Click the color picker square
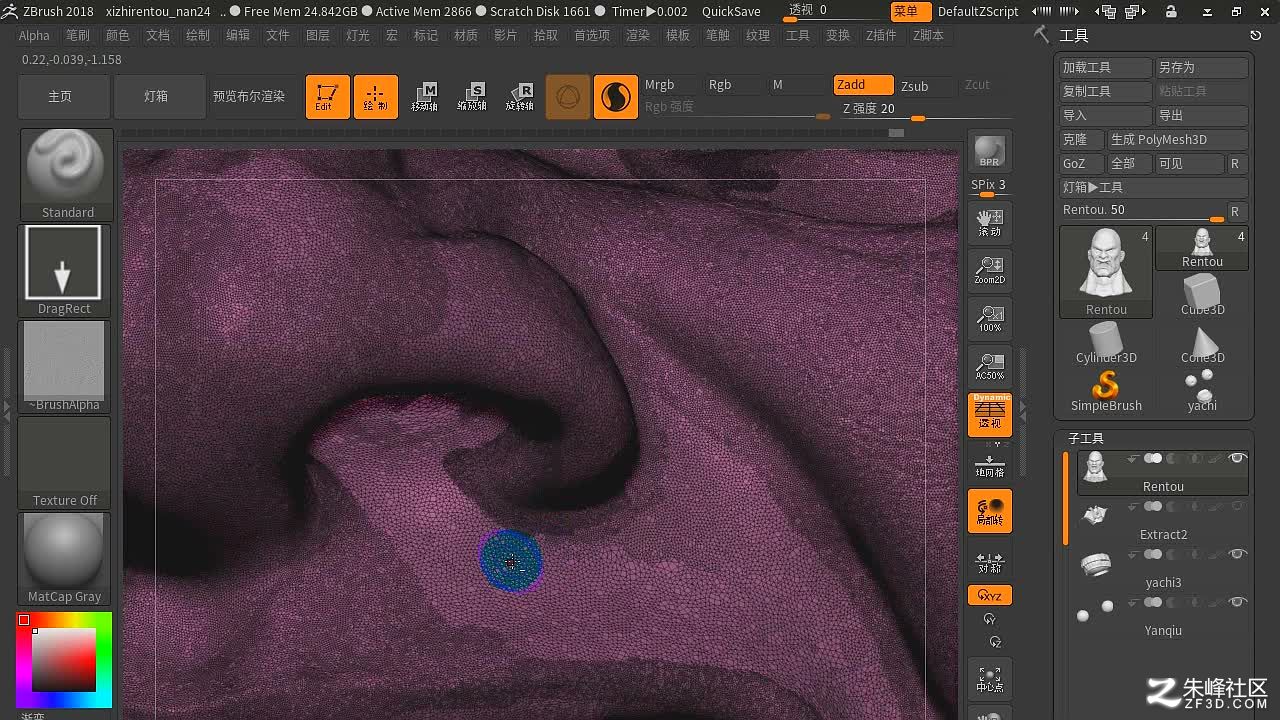 [x=64, y=659]
